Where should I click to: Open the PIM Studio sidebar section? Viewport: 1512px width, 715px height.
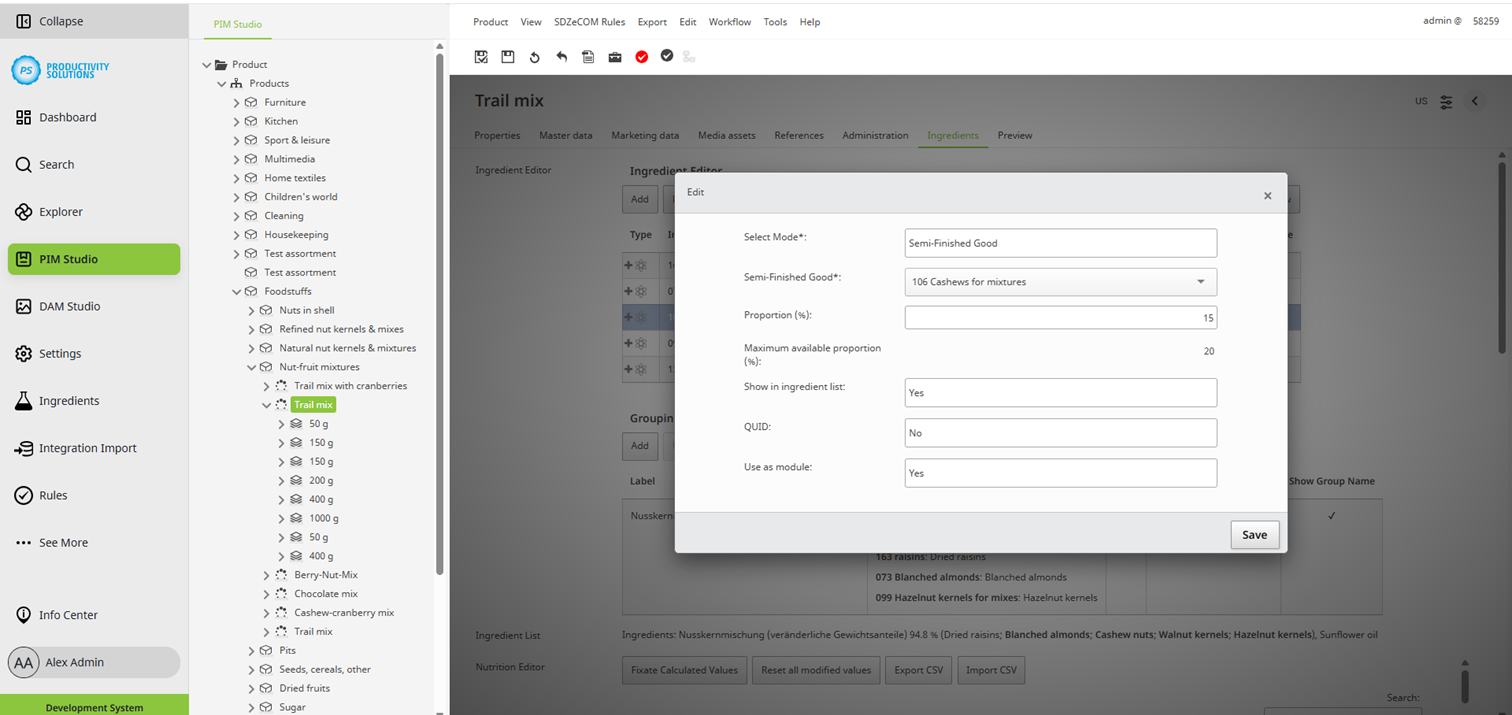(x=94, y=258)
